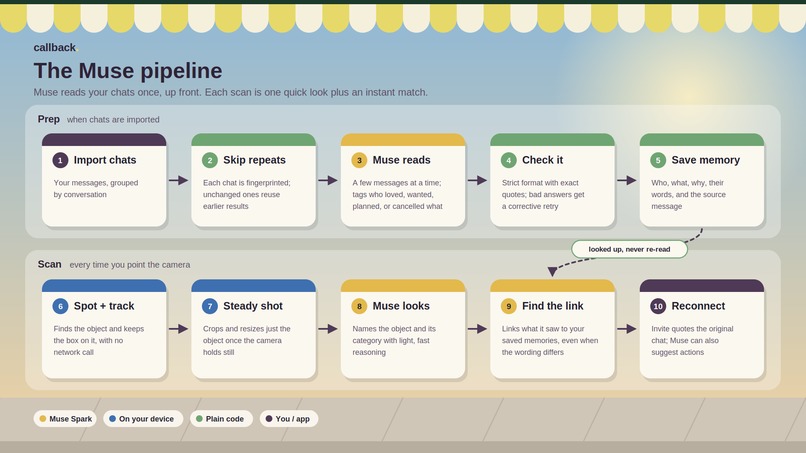Click the 'Check it' card title
Screen dimensions: 806x453
(542, 160)
